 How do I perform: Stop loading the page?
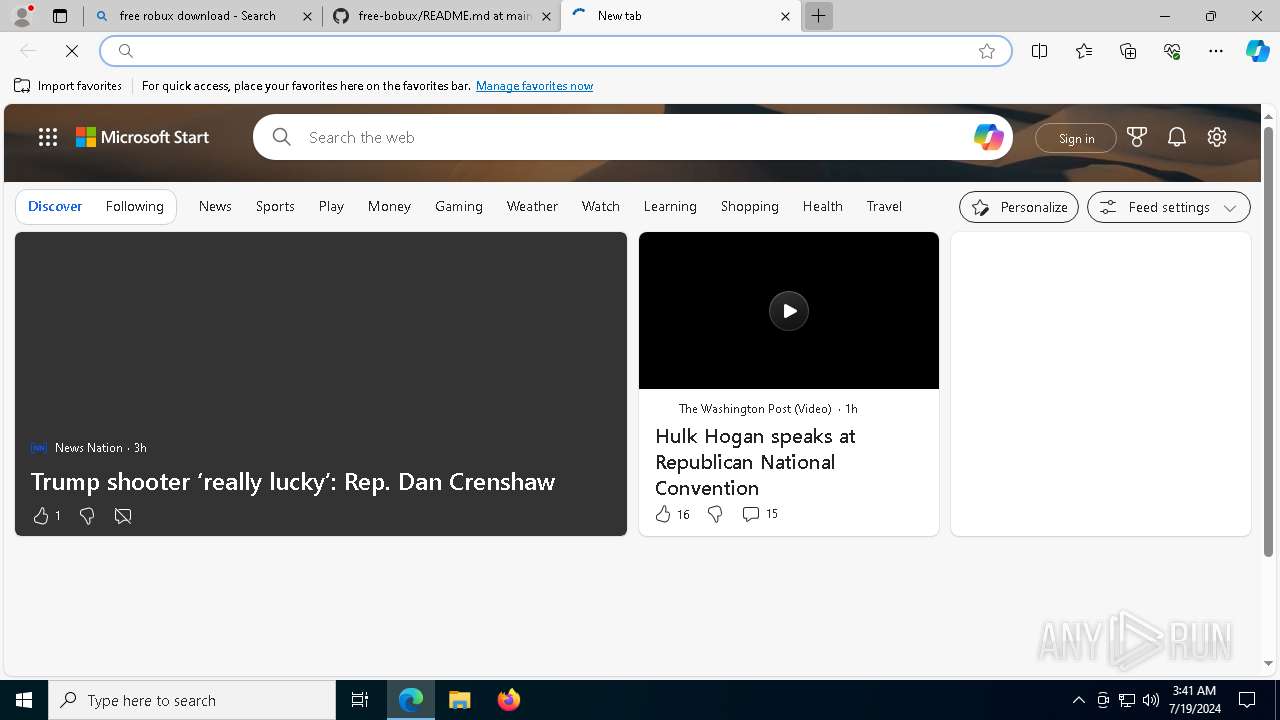tap(72, 51)
